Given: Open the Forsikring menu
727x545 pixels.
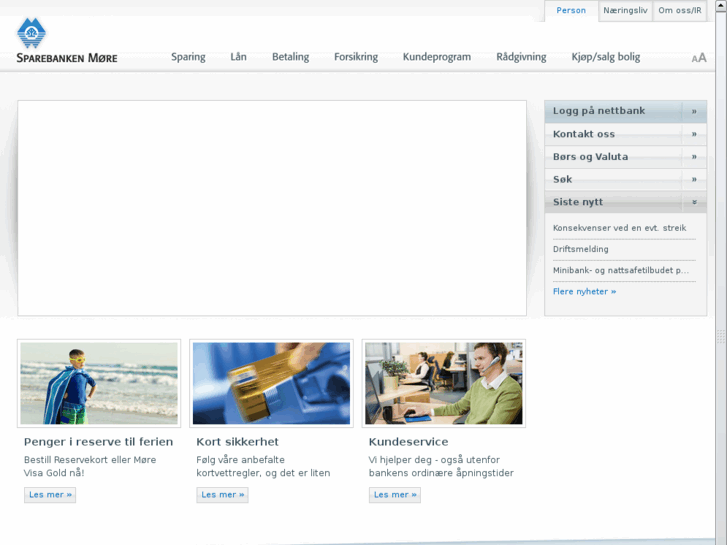Looking at the screenshot, I should tap(356, 57).
